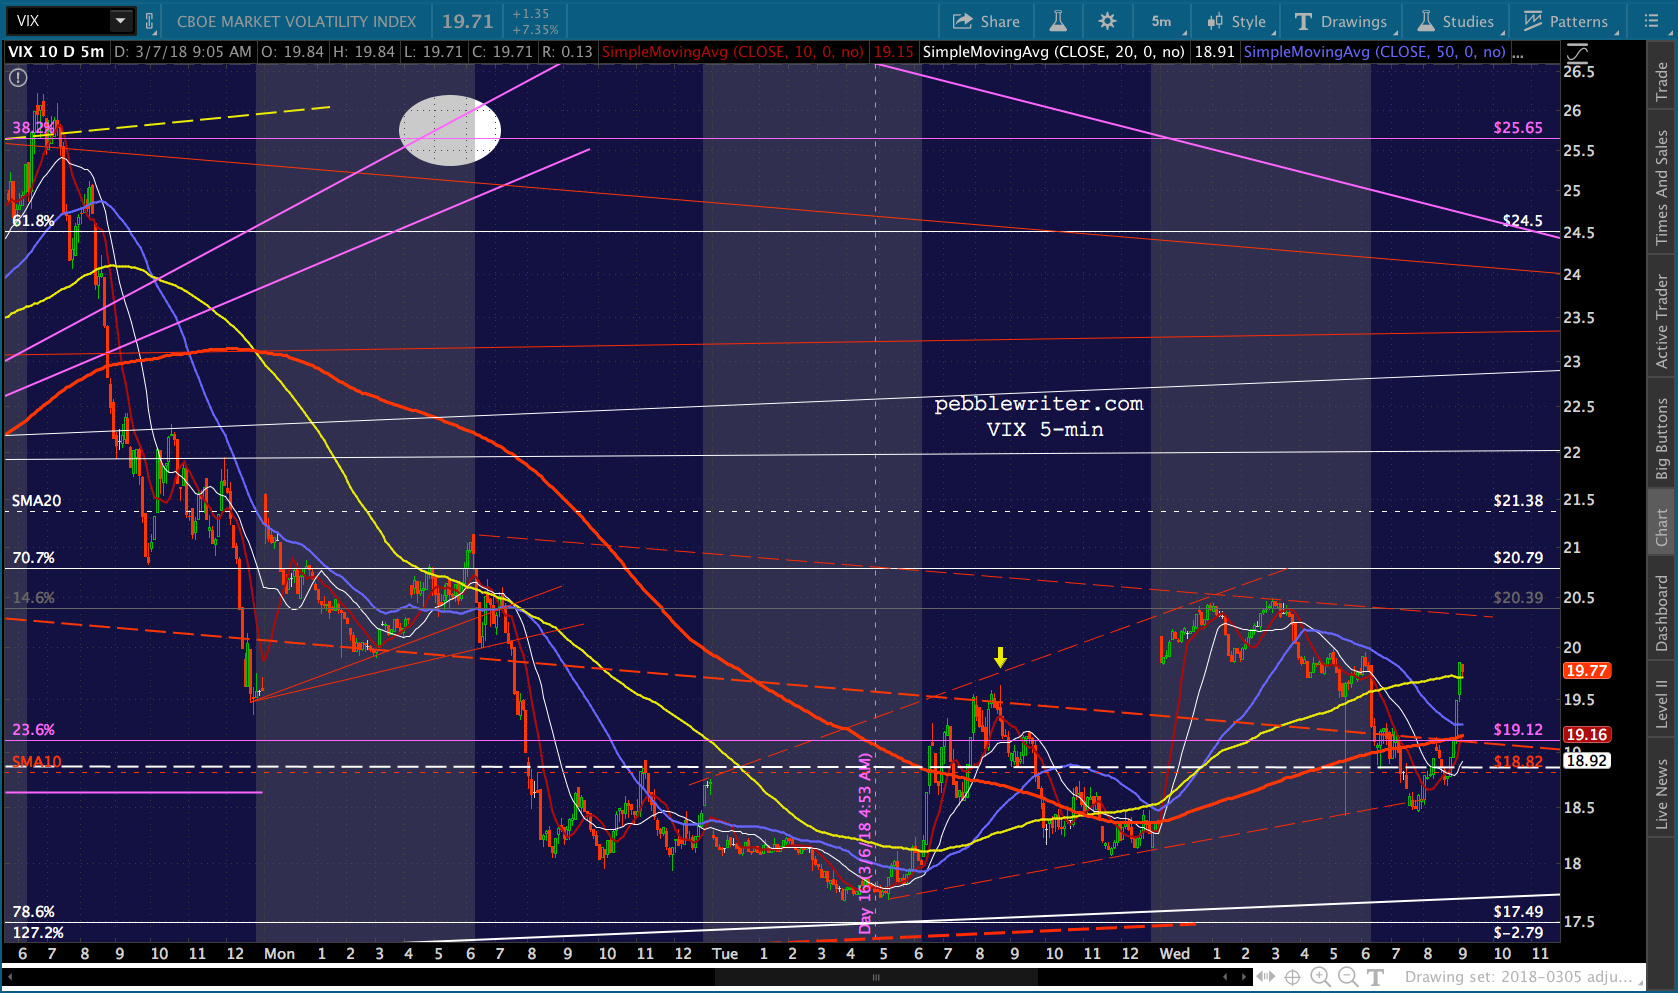Click the chart alert exclamation icon

18,77
